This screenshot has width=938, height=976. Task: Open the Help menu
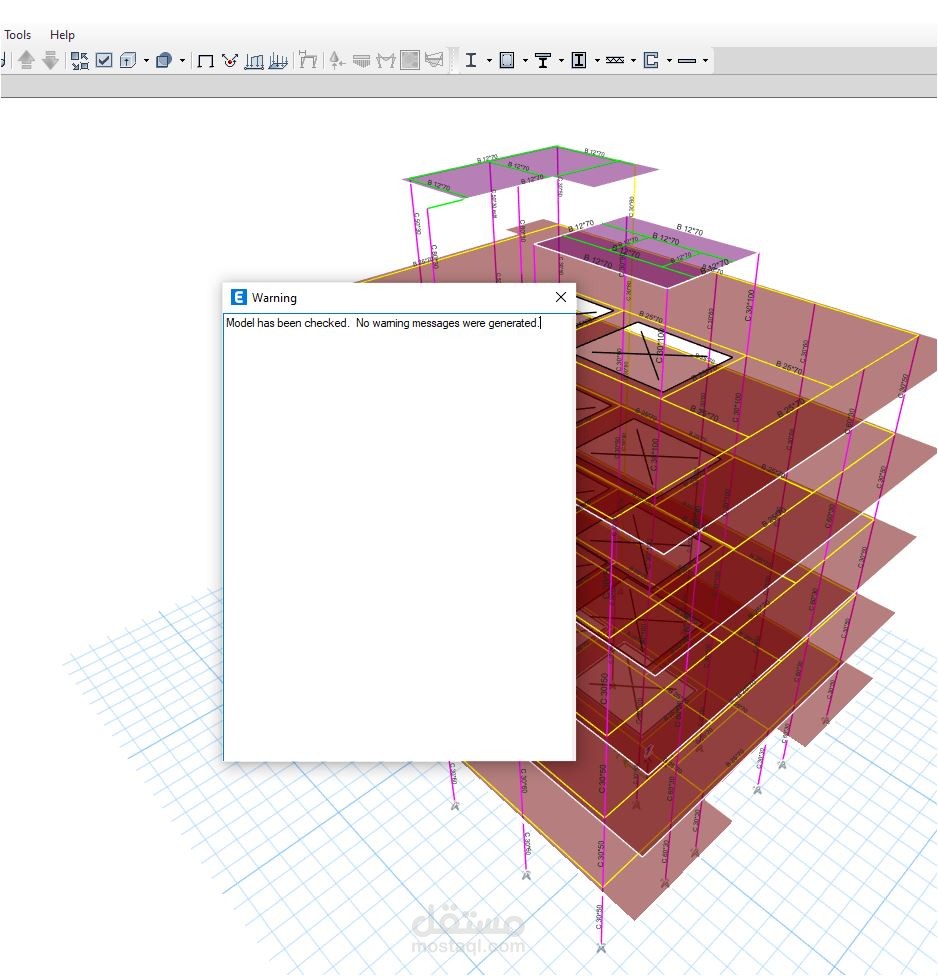click(x=62, y=35)
